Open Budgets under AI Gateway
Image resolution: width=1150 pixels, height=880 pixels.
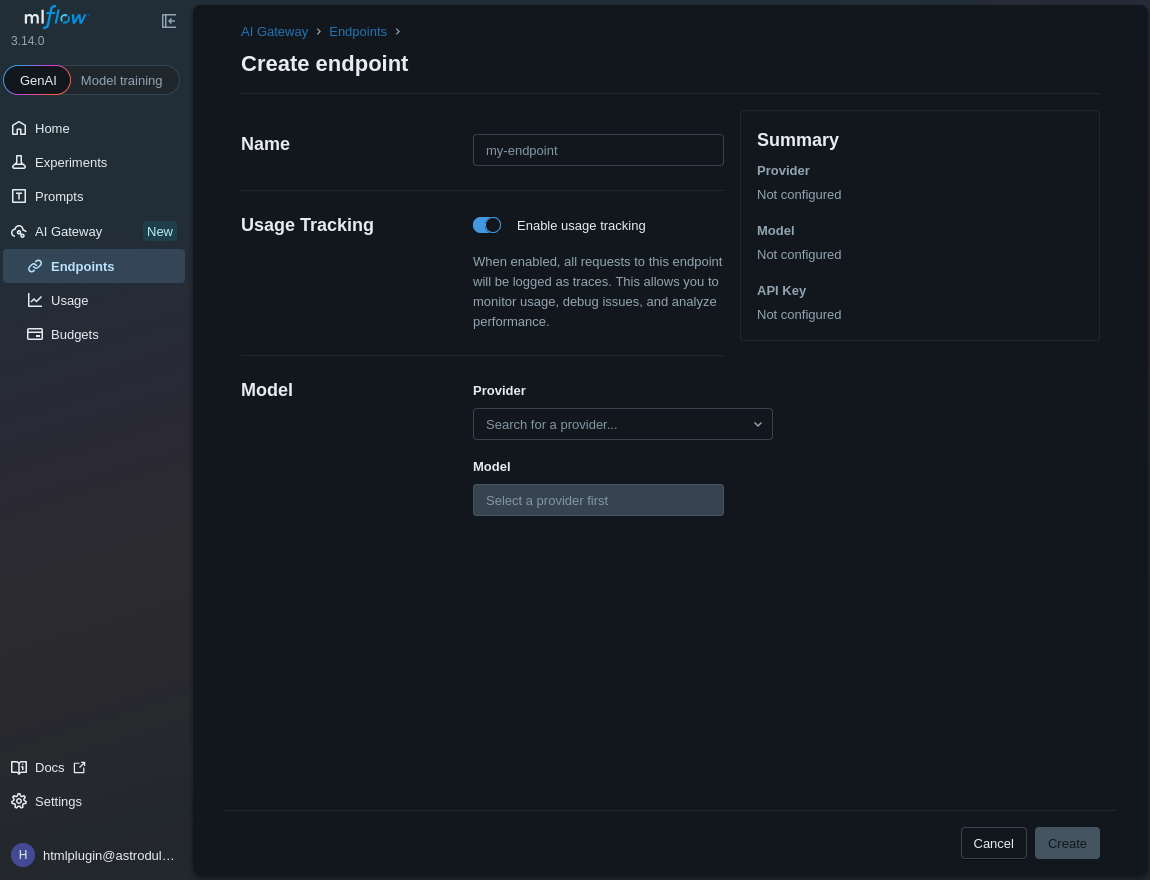(94, 334)
